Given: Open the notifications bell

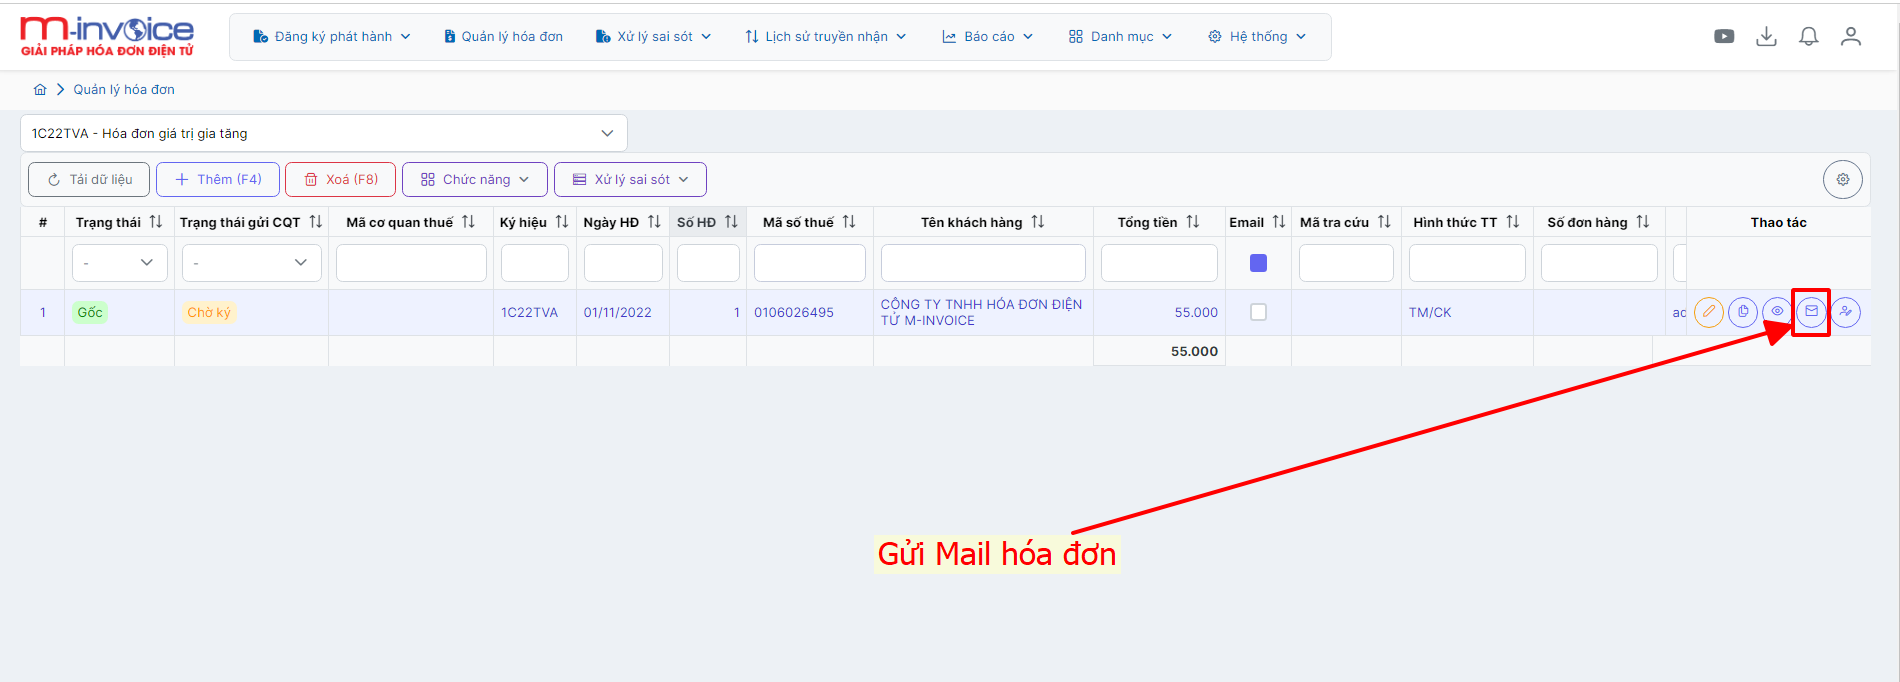Looking at the screenshot, I should coord(1809,36).
